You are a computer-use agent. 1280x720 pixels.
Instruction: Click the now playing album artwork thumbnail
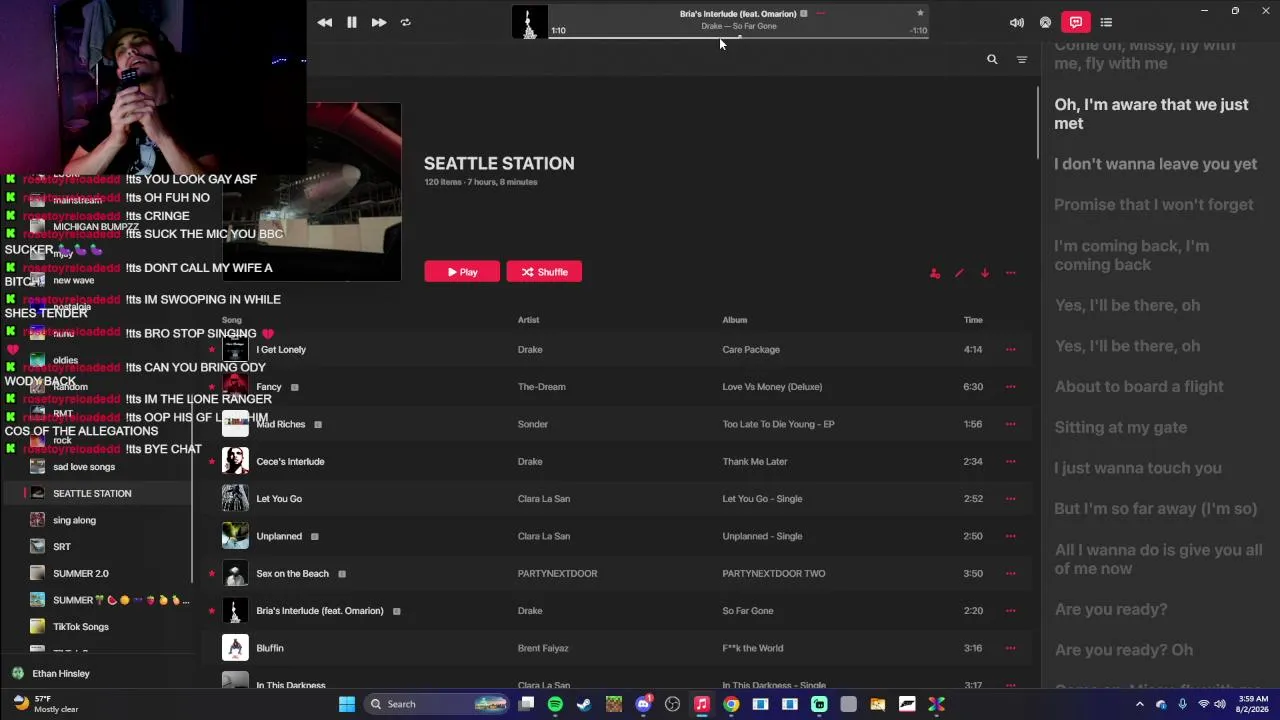coord(530,22)
